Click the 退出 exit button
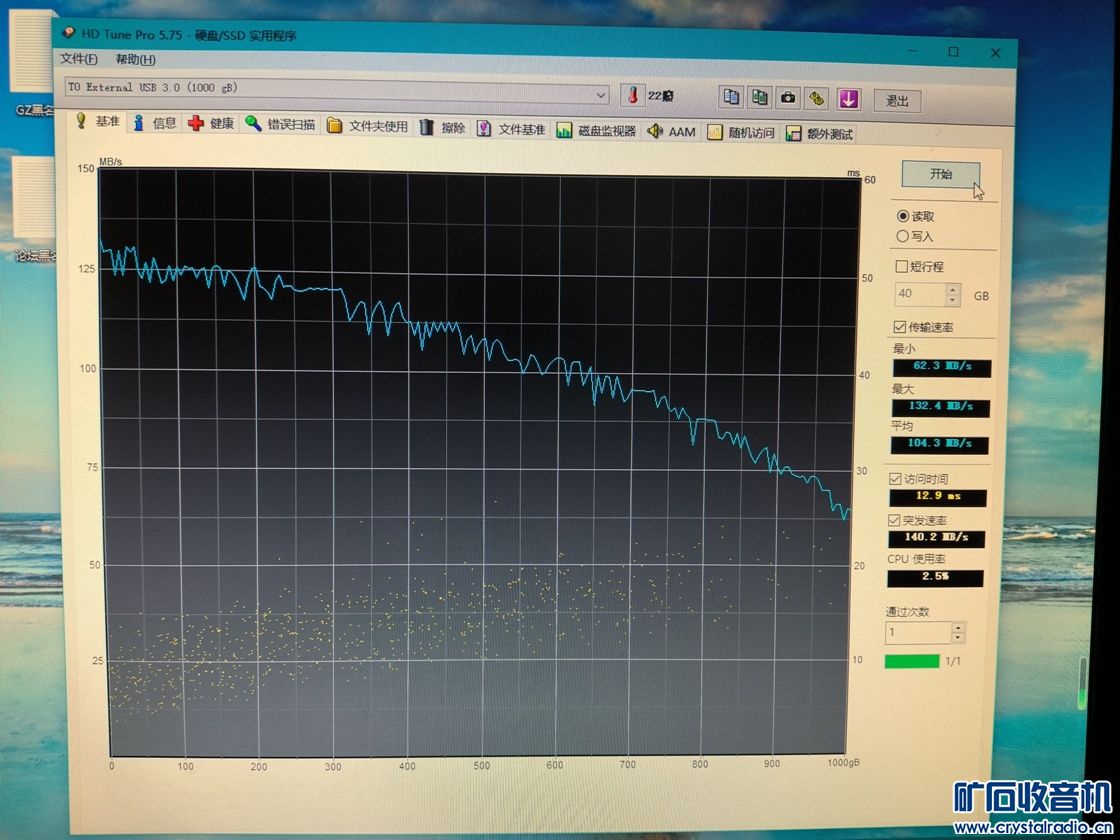 click(x=898, y=101)
